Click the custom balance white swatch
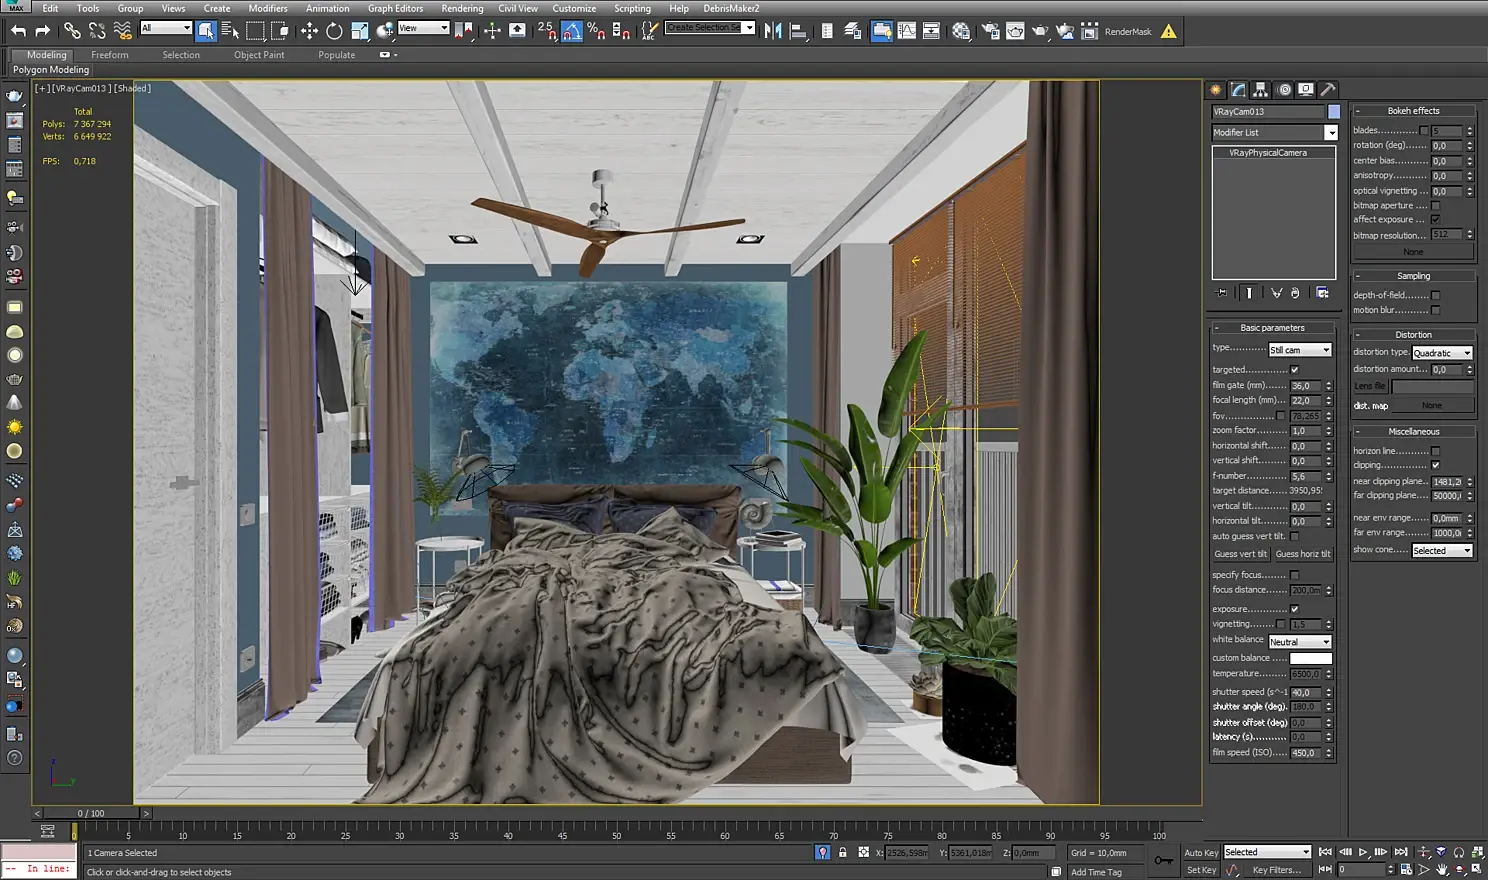The image size is (1488, 880). [x=1310, y=658]
